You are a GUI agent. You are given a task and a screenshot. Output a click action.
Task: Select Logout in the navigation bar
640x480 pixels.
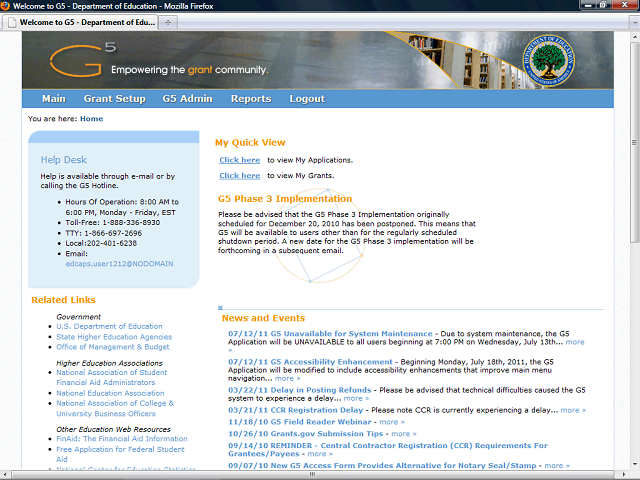pyautogui.click(x=307, y=99)
